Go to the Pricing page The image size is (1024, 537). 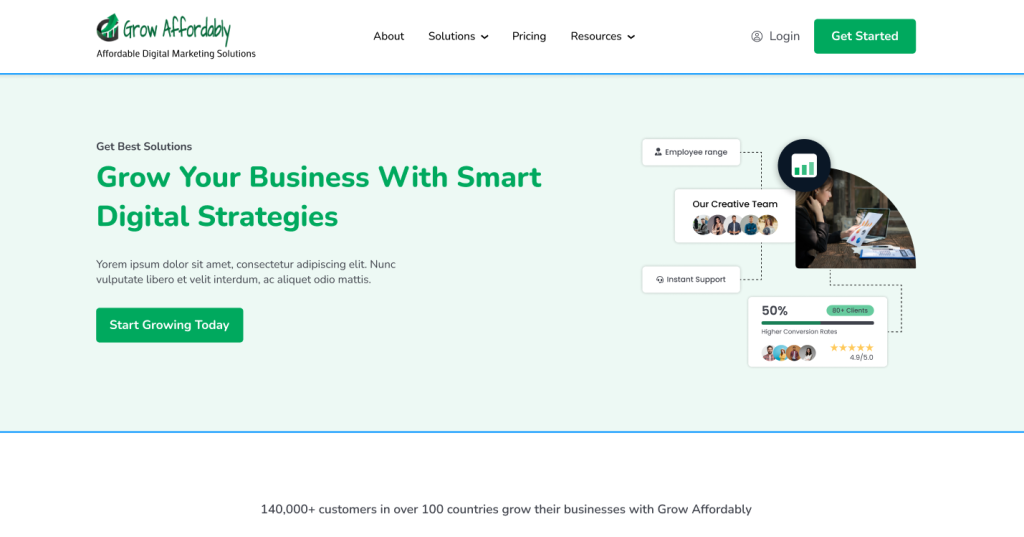point(529,37)
